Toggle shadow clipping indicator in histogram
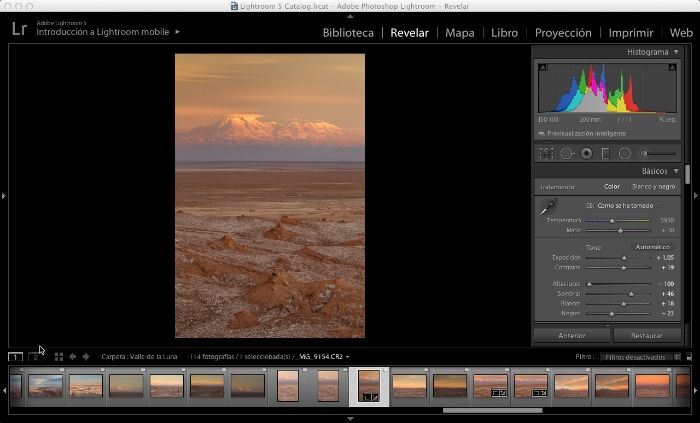Image resolution: width=700 pixels, height=423 pixels. (x=542, y=67)
